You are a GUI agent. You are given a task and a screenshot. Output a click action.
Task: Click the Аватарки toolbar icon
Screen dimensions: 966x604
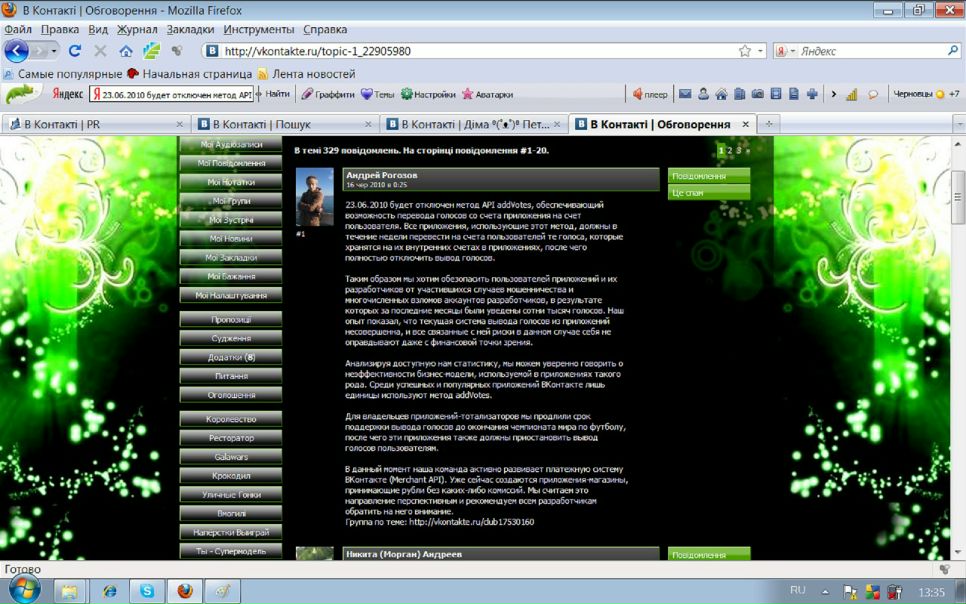point(487,95)
